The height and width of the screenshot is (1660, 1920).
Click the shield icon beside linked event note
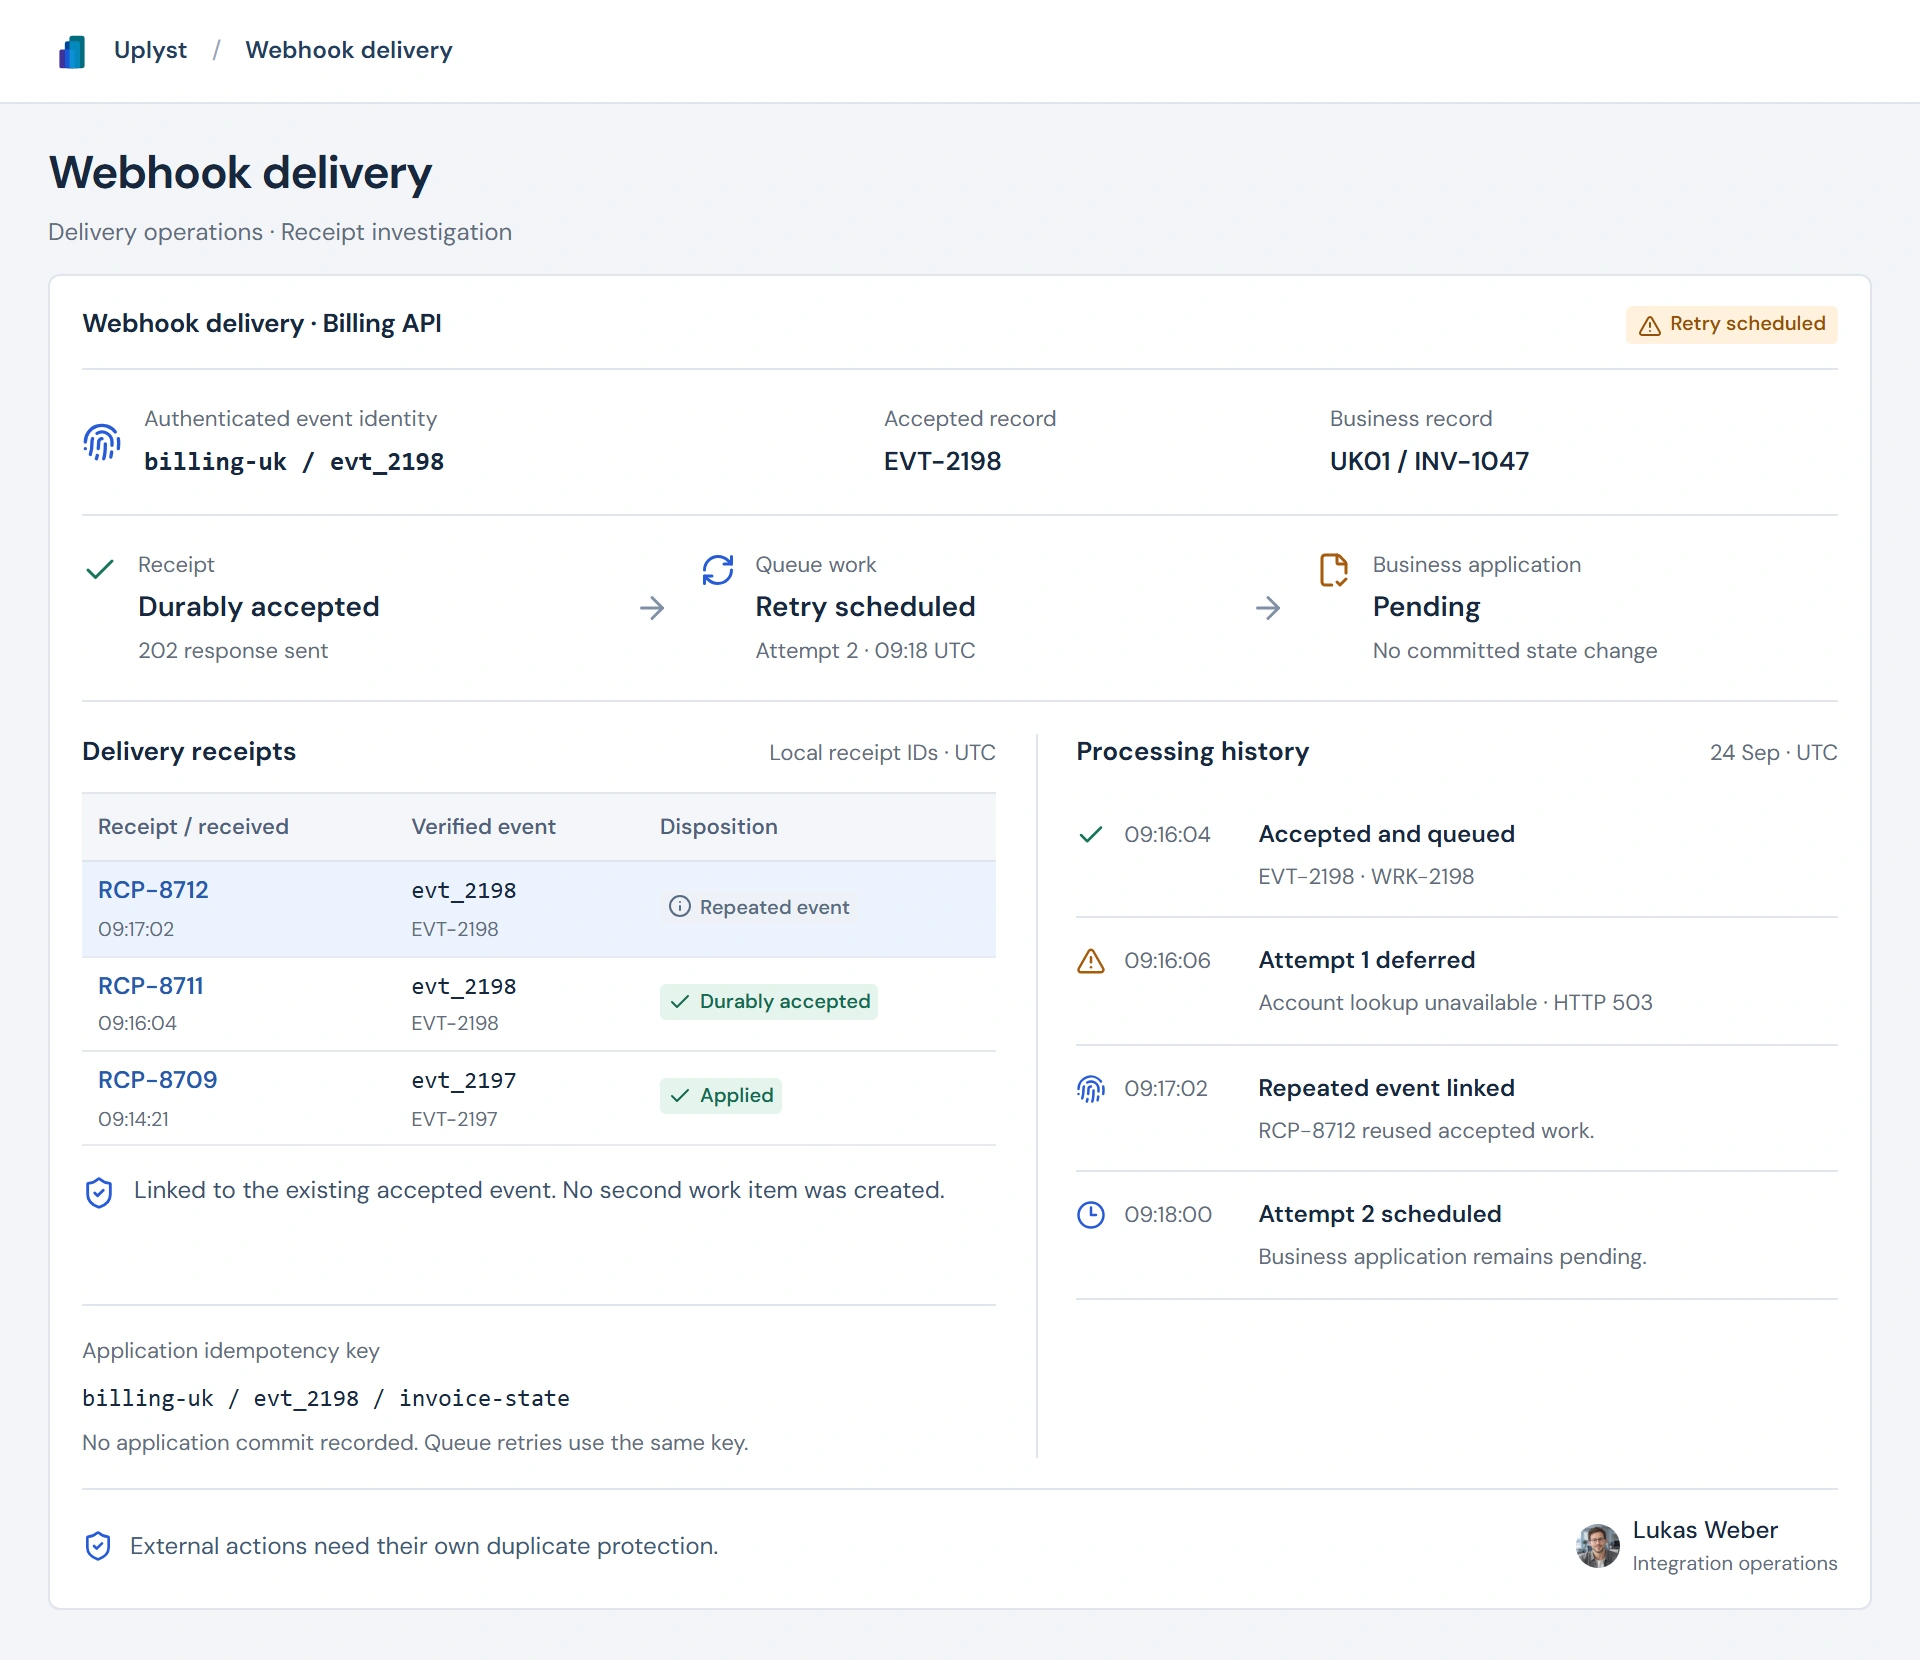[x=99, y=1192]
